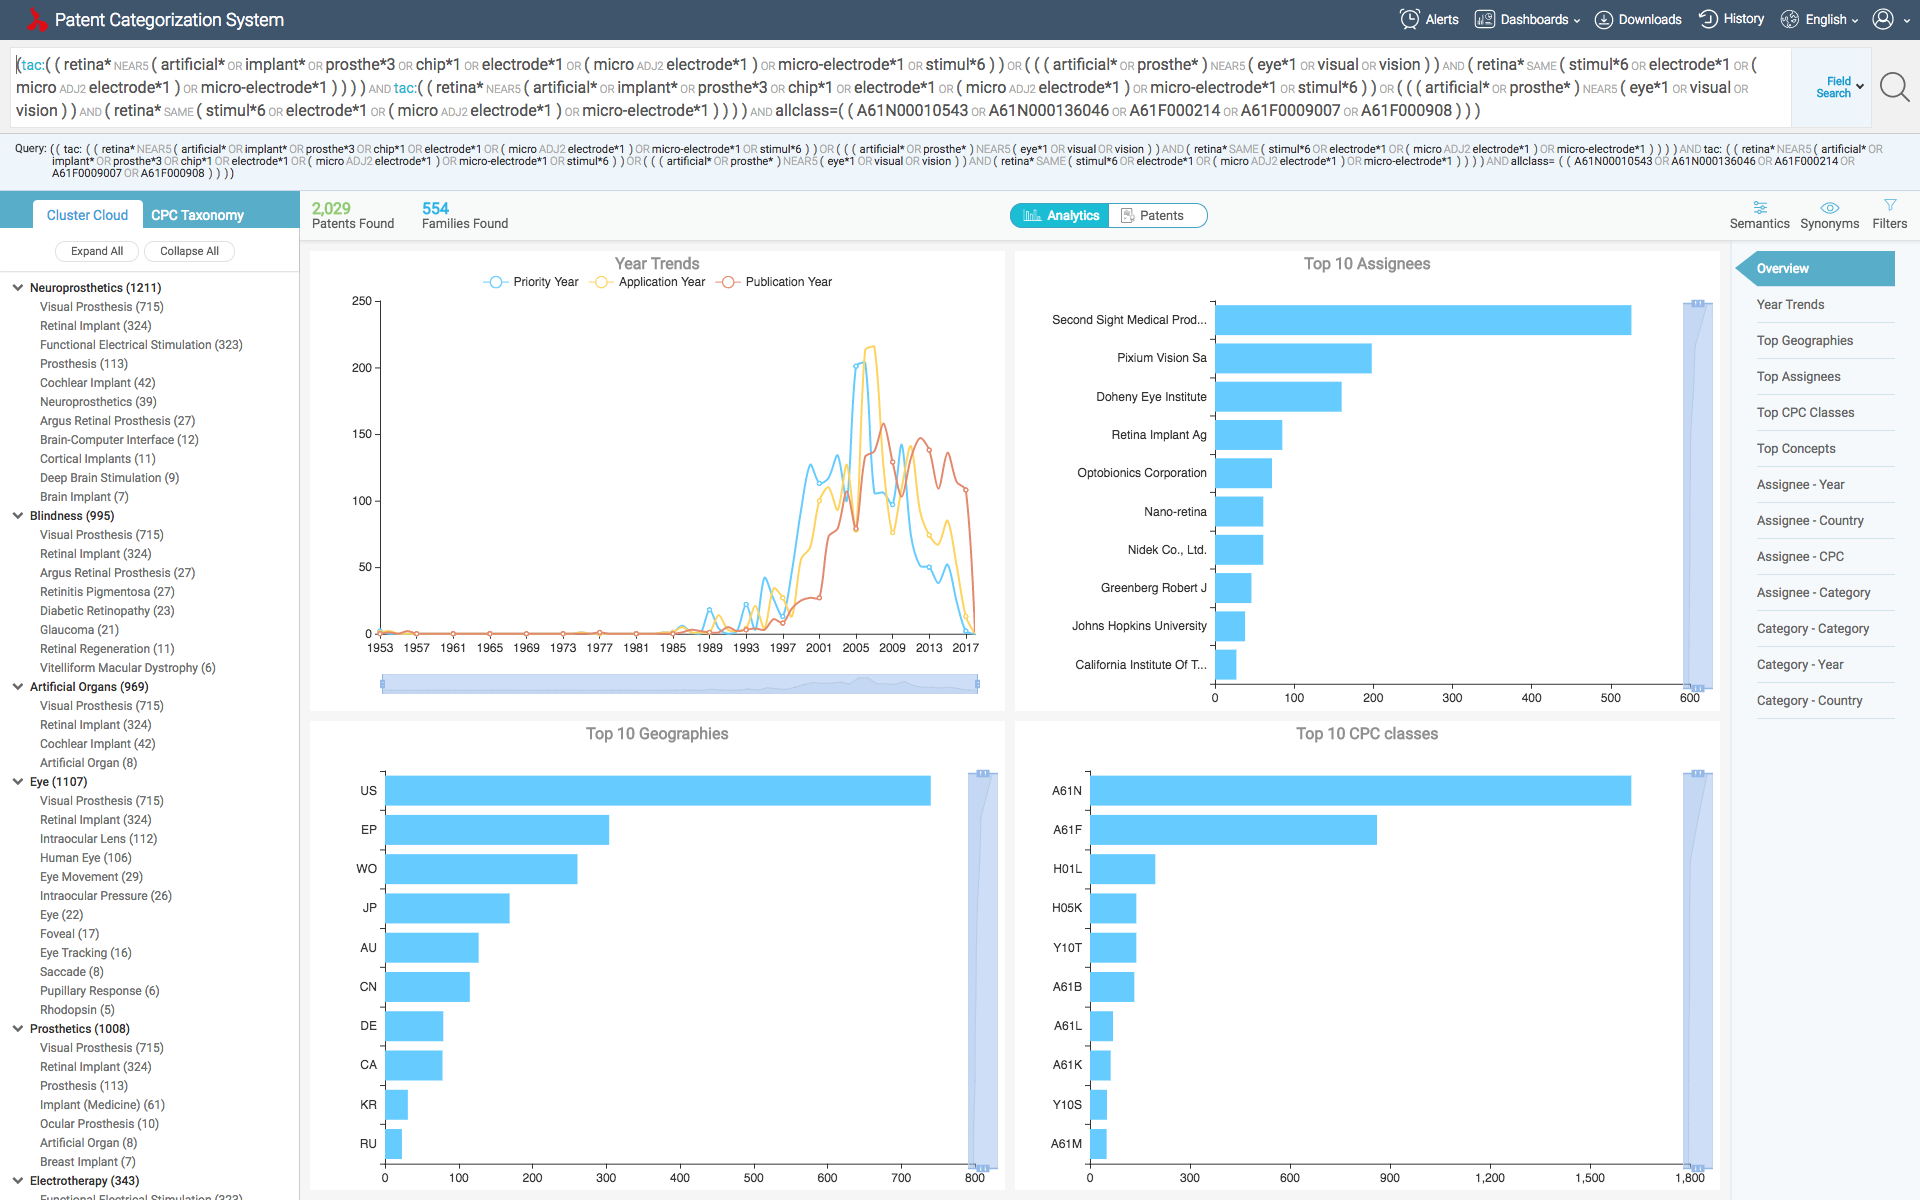Open the Filters funnel icon
Viewport: 1920px width, 1200px height.
(1890, 205)
